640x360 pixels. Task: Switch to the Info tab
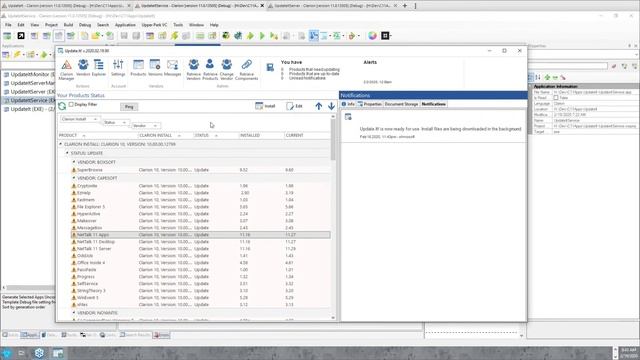pyautogui.click(x=348, y=104)
